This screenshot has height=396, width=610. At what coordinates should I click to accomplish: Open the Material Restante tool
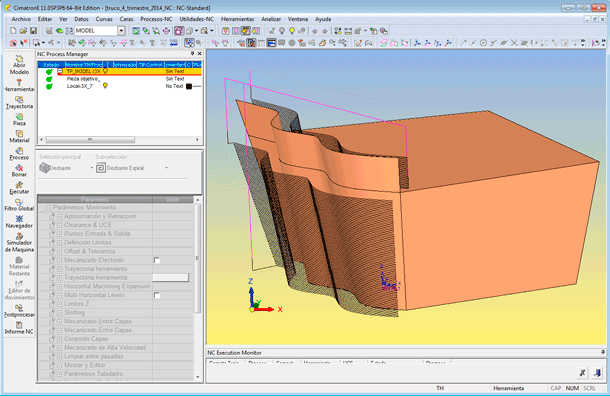click(19, 266)
